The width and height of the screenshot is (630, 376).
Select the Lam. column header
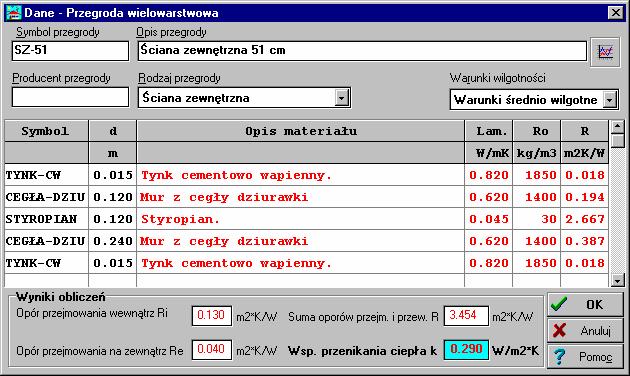[x=489, y=131]
